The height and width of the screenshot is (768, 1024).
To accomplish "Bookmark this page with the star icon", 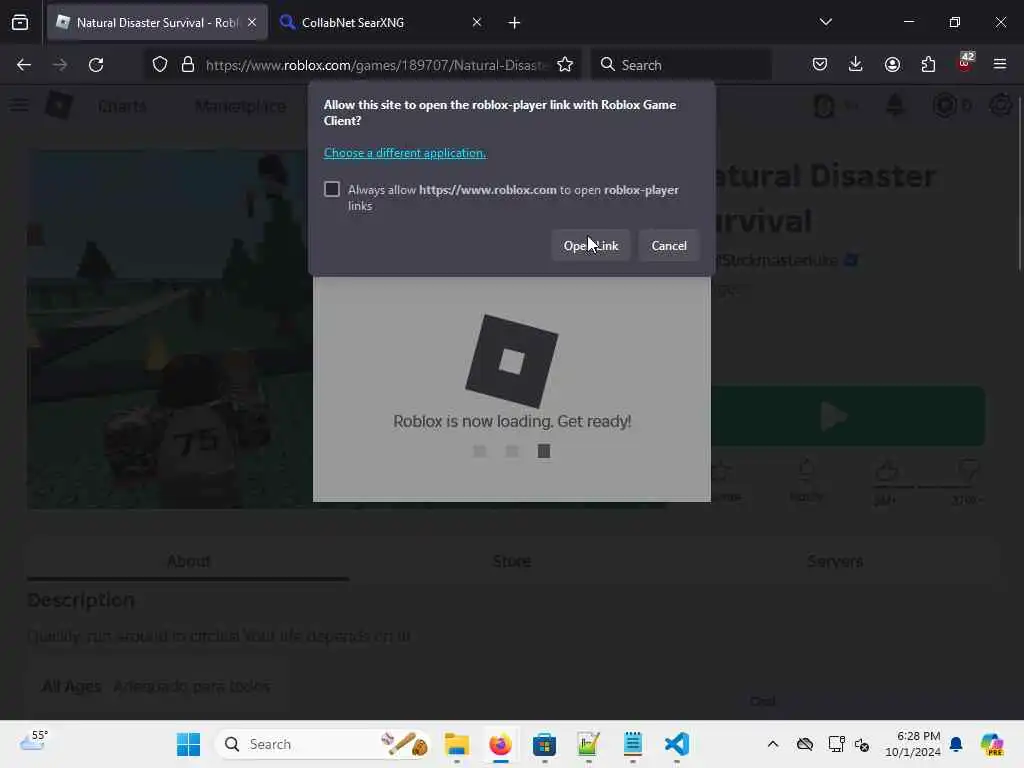I will click(565, 65).
